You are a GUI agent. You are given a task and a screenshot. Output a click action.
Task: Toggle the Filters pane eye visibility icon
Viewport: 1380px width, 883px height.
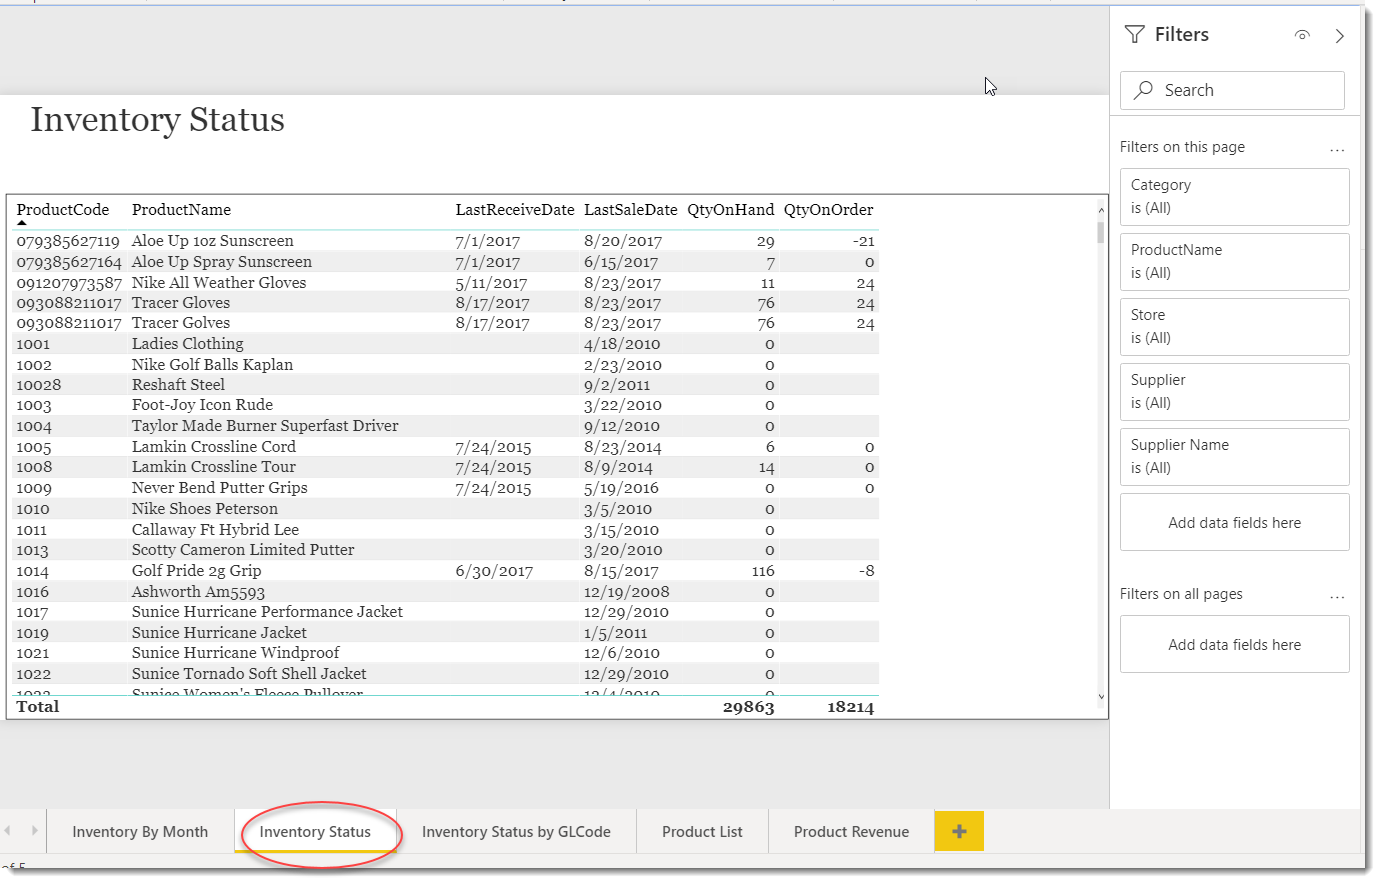point(1301,35)
